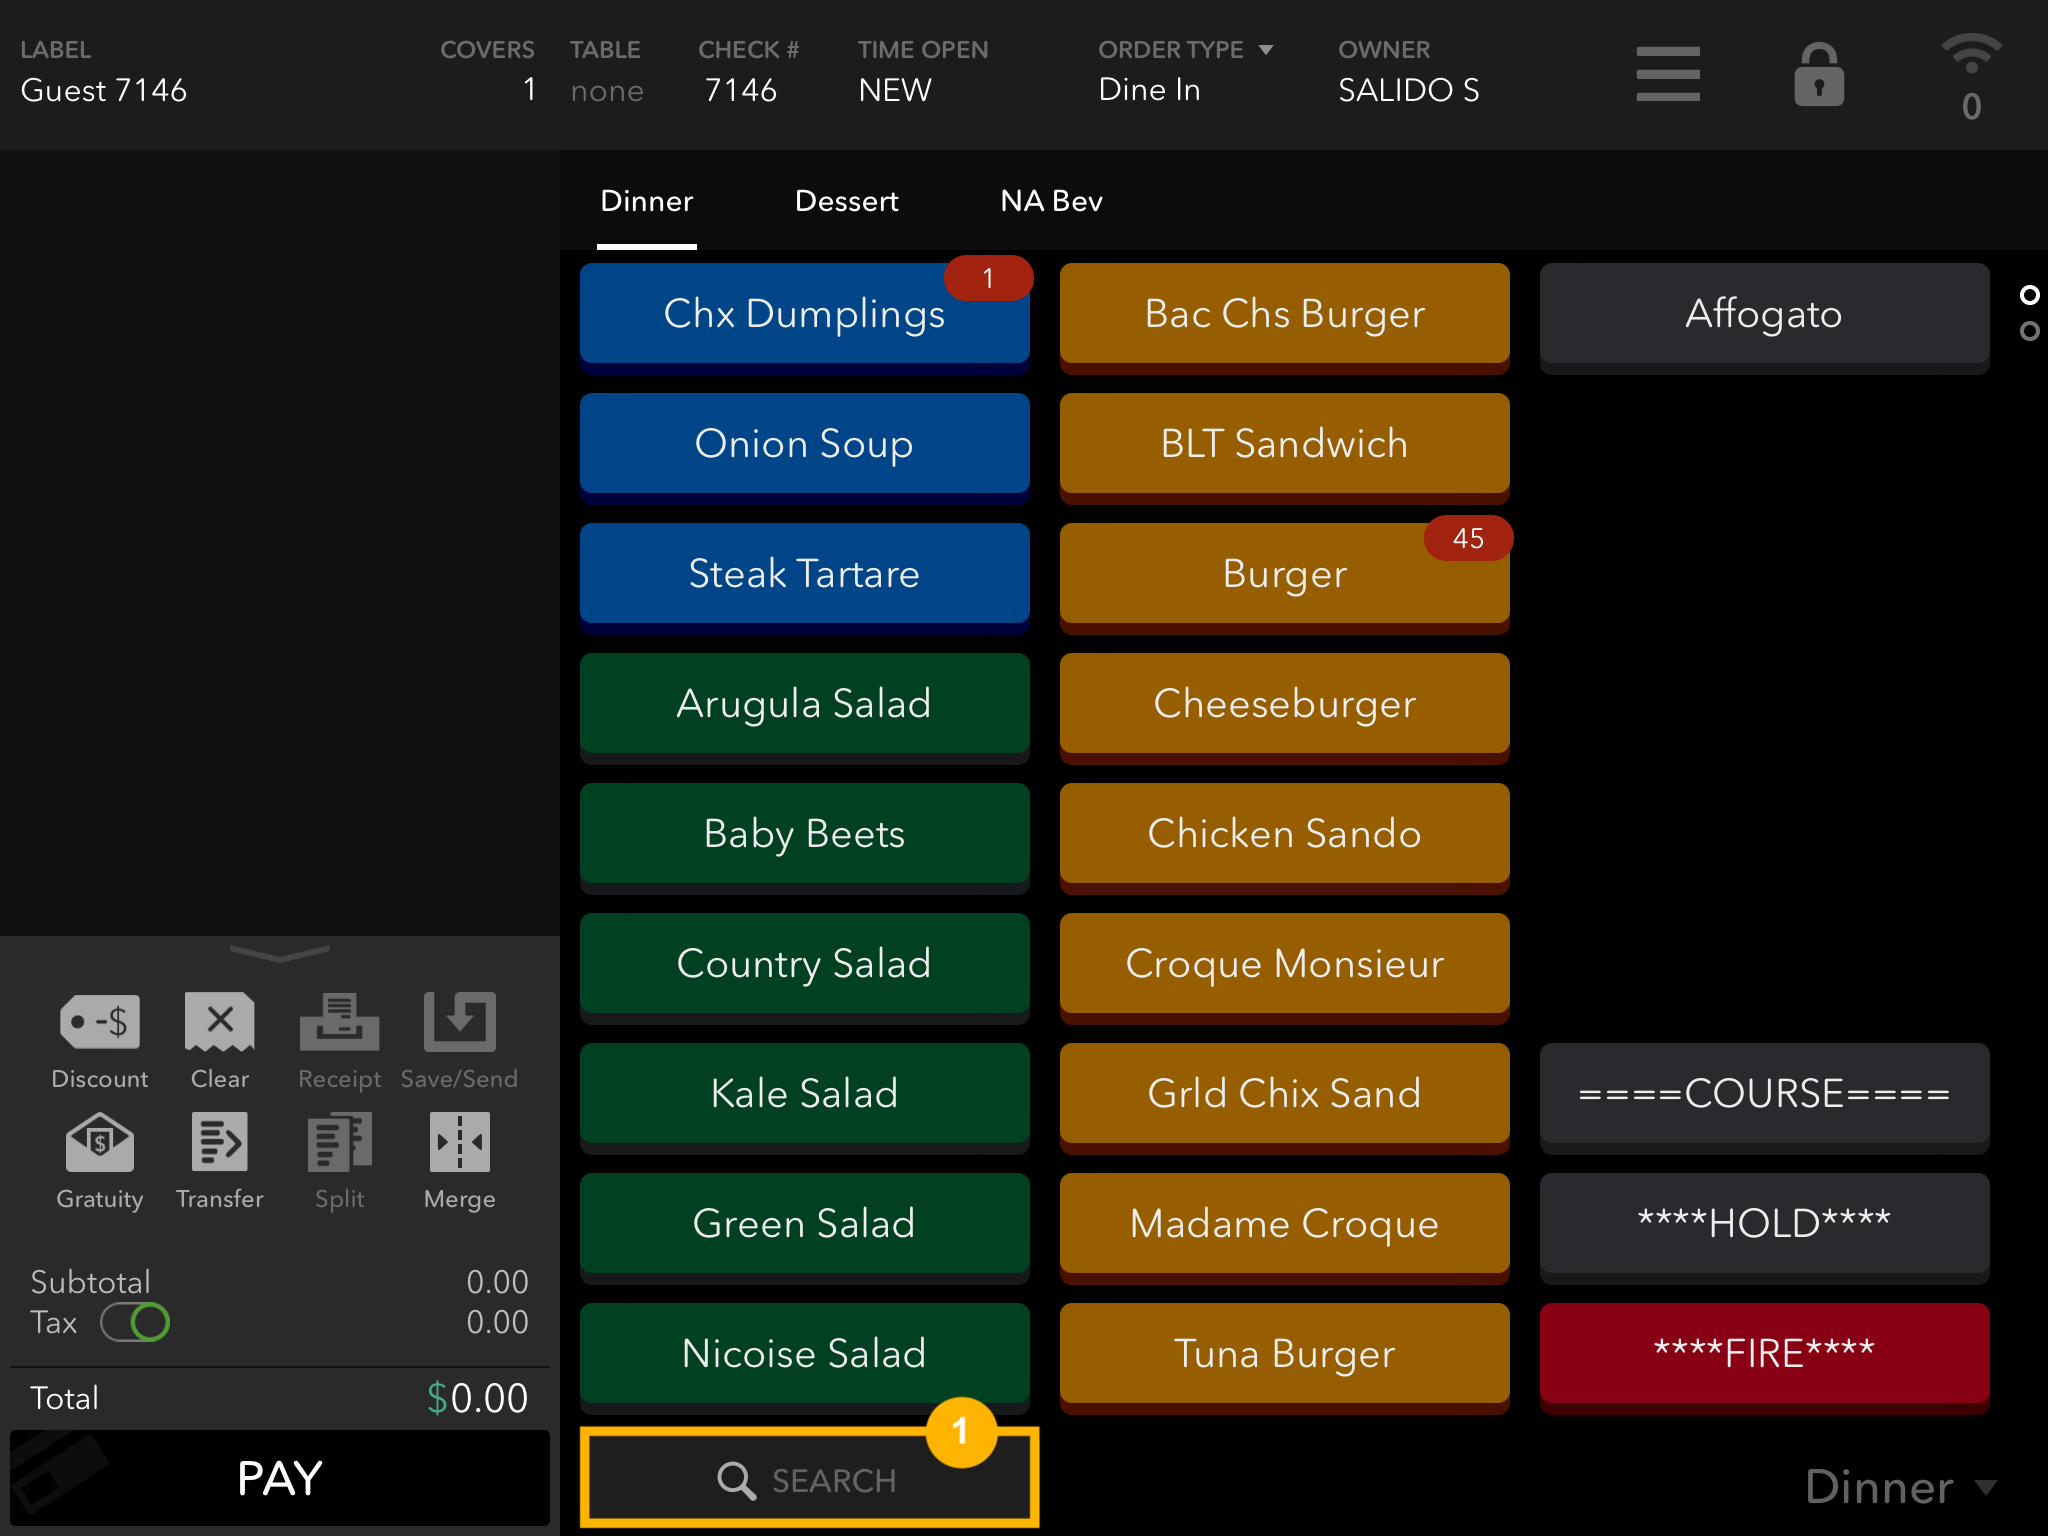
Task: Split the check
Action: [340, 1162]
